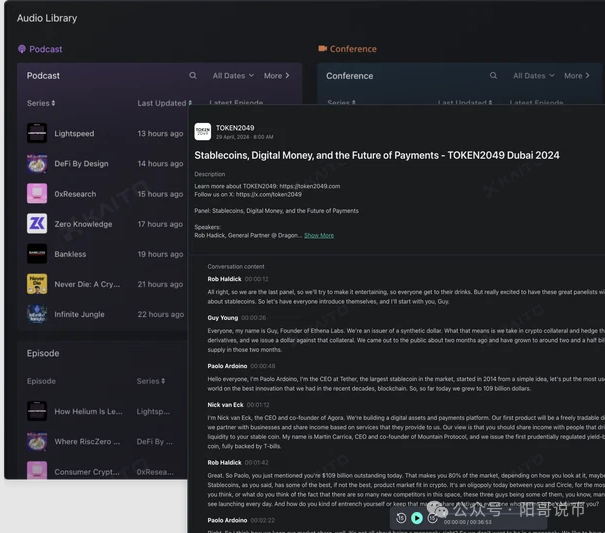Jump to Guy Young 00:00:26 timestamp

(x=253, y=318)
